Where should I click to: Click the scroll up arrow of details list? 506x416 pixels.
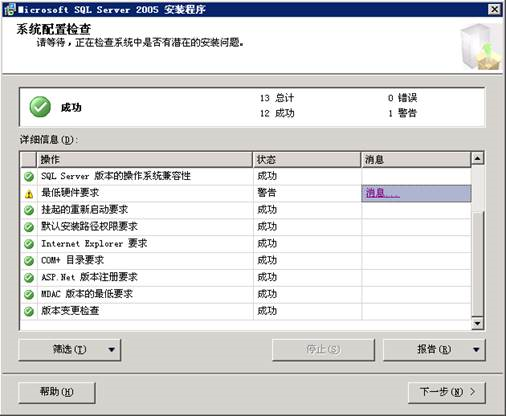(x=478, y=158)
